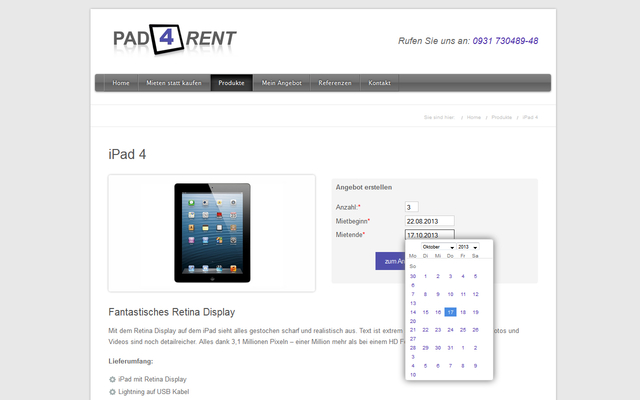Pick day 11 in the calendar
640x400 pixels.
[x=463, y=294]
